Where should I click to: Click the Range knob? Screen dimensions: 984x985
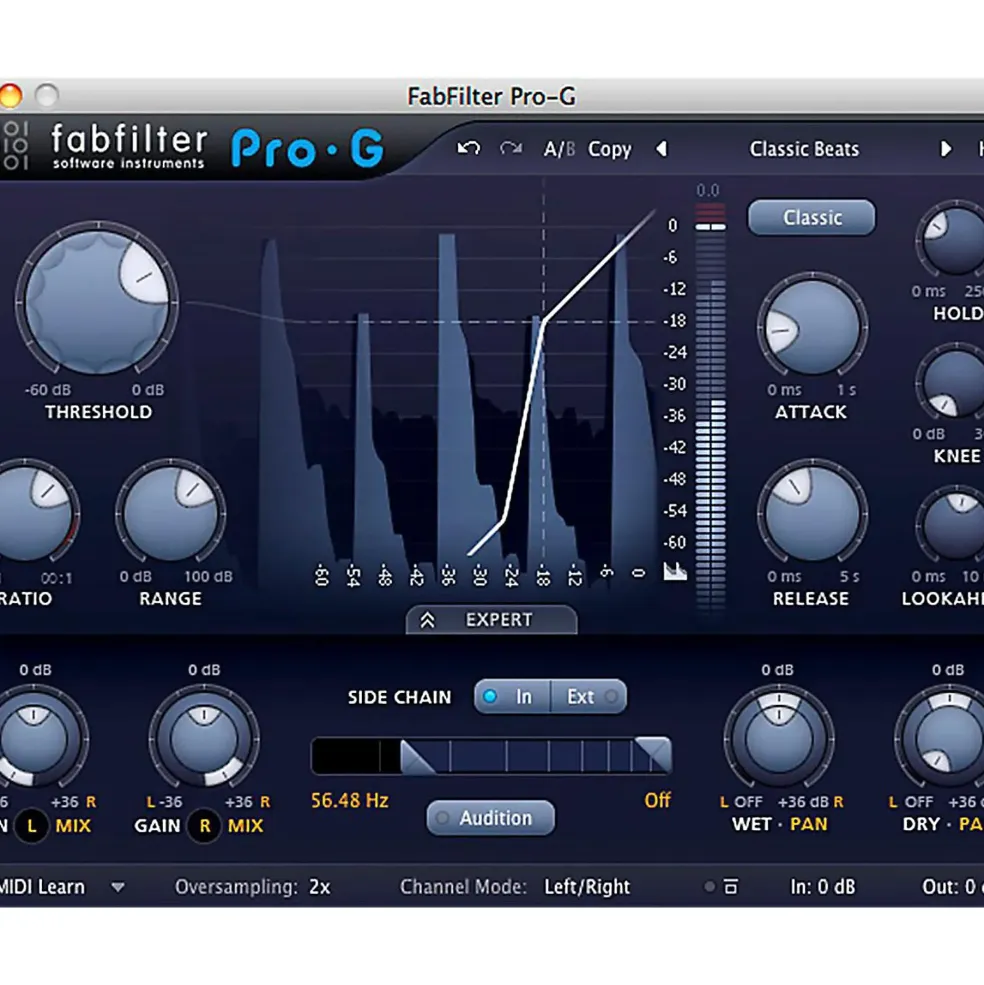click(170, 514)
